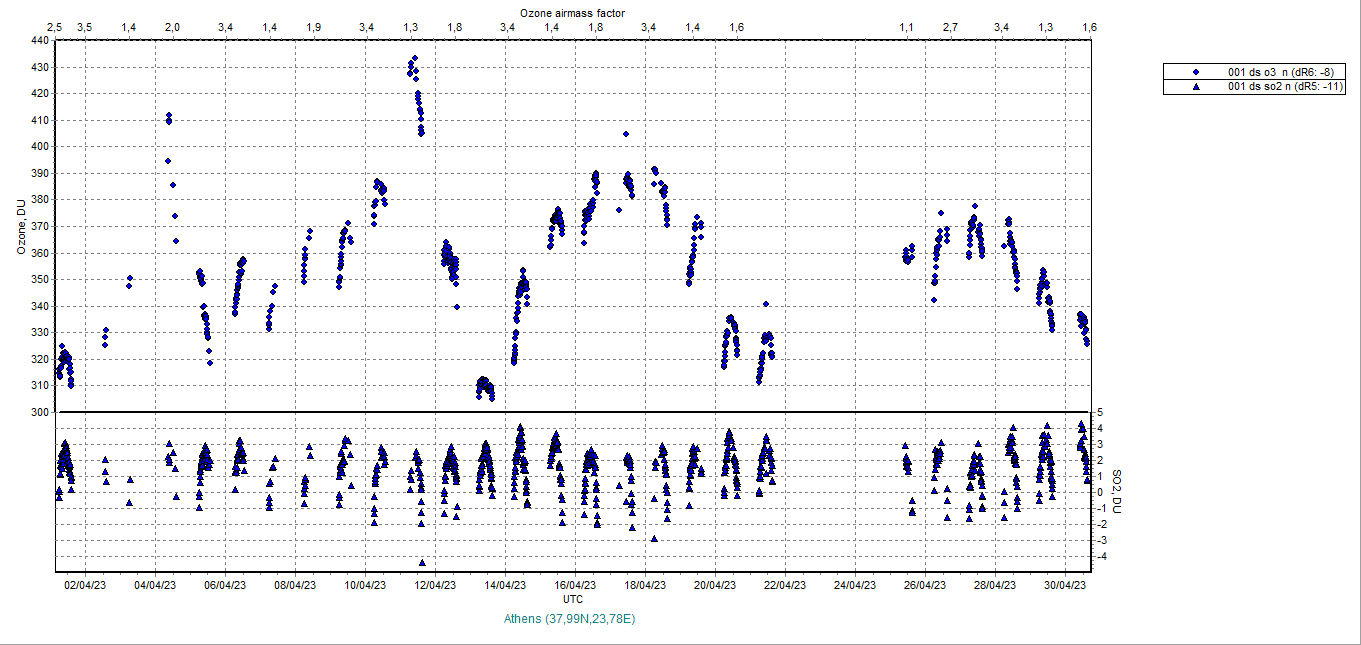
Task: Select the 24/04/23 date tick label
Action: pos(855,585)
